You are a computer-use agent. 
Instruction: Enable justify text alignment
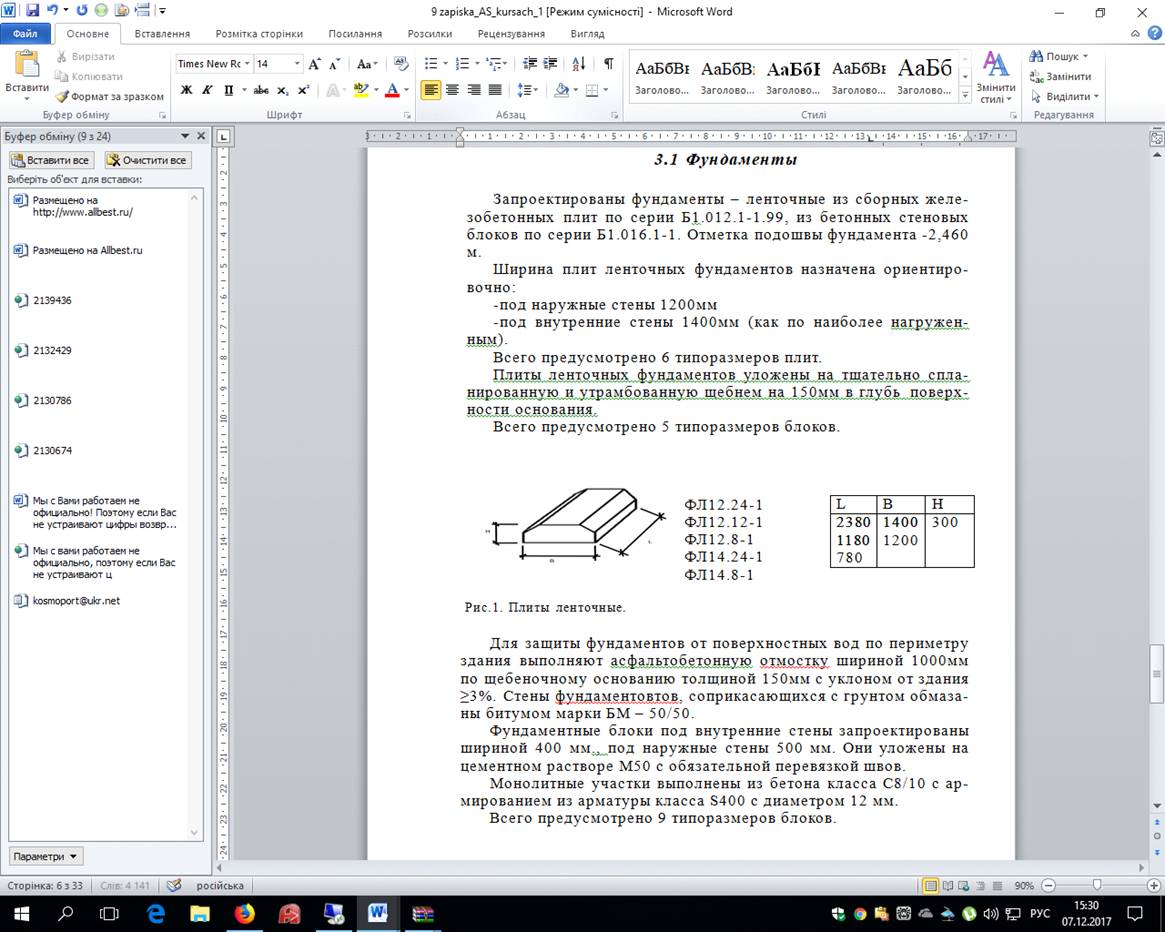[496, 90]
